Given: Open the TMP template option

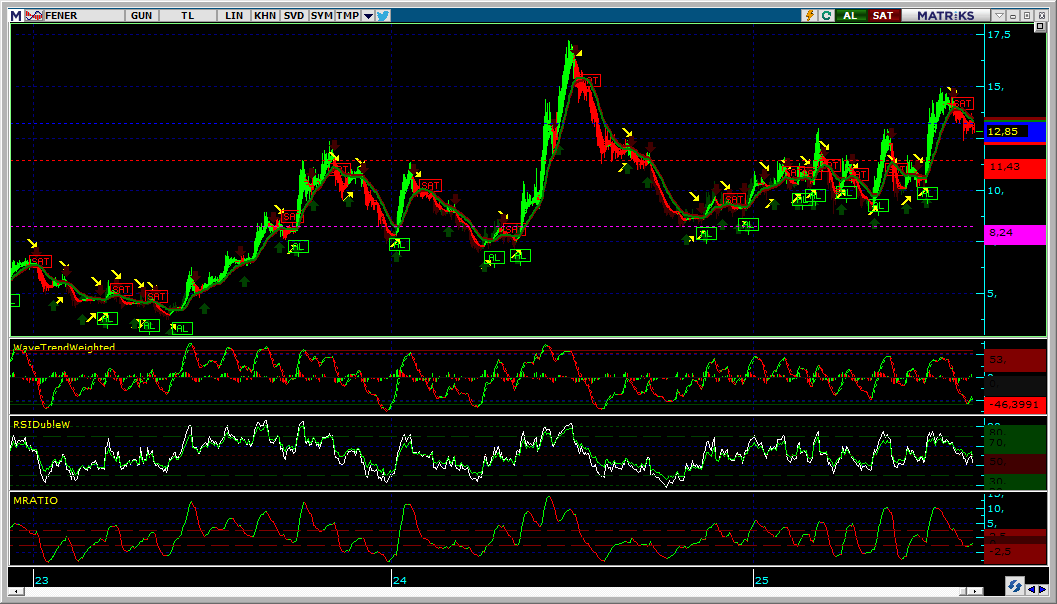Looking at the screenshot, I should 347,15.
